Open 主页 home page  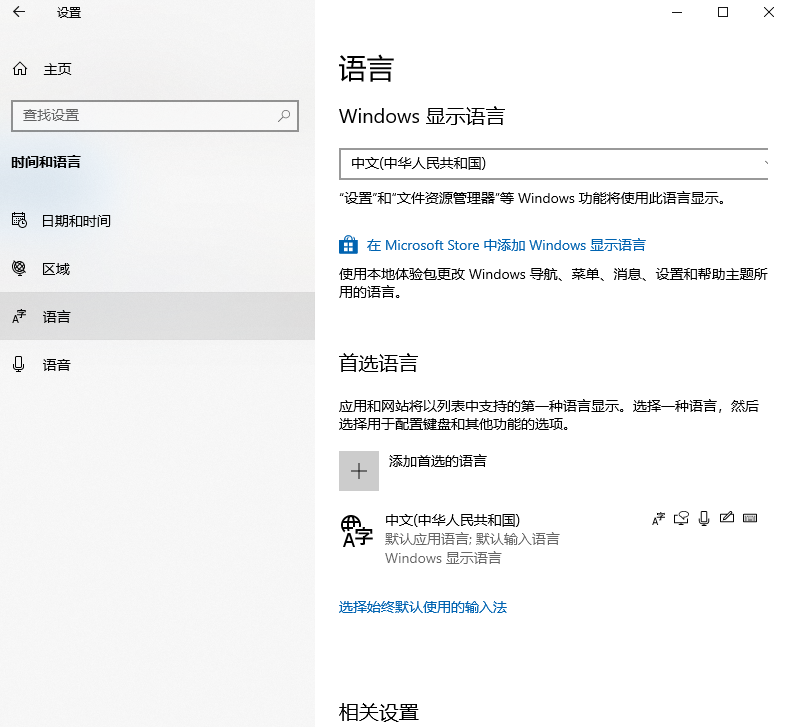tap(57, 69)
